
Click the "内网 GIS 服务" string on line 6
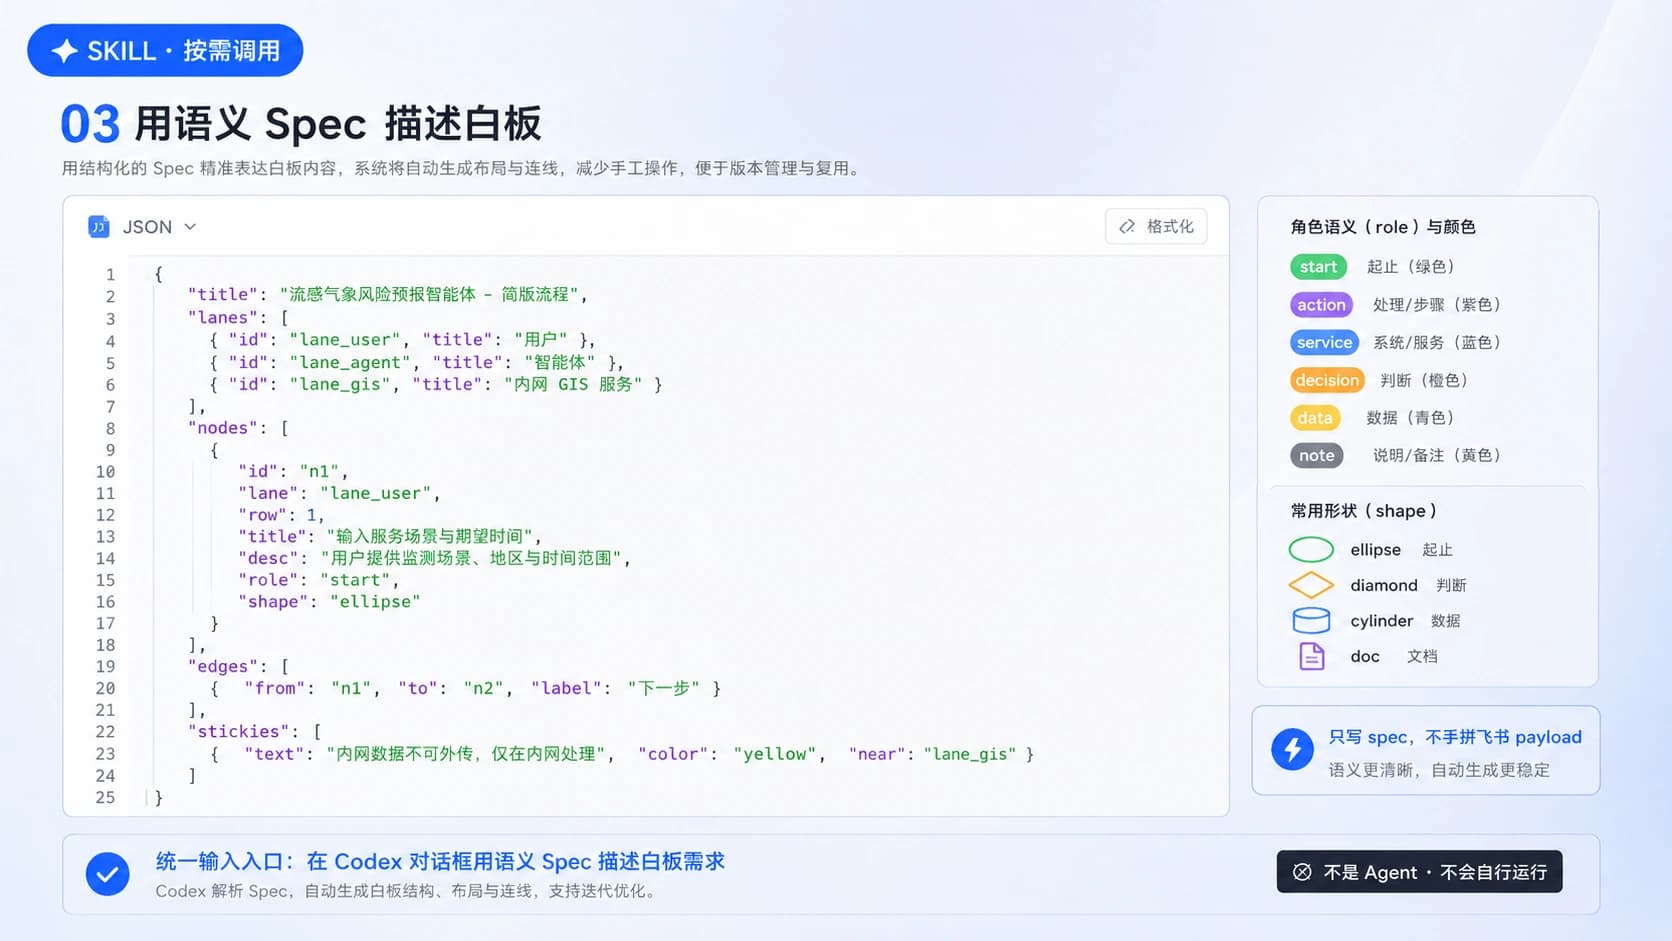tap(573, 384)
